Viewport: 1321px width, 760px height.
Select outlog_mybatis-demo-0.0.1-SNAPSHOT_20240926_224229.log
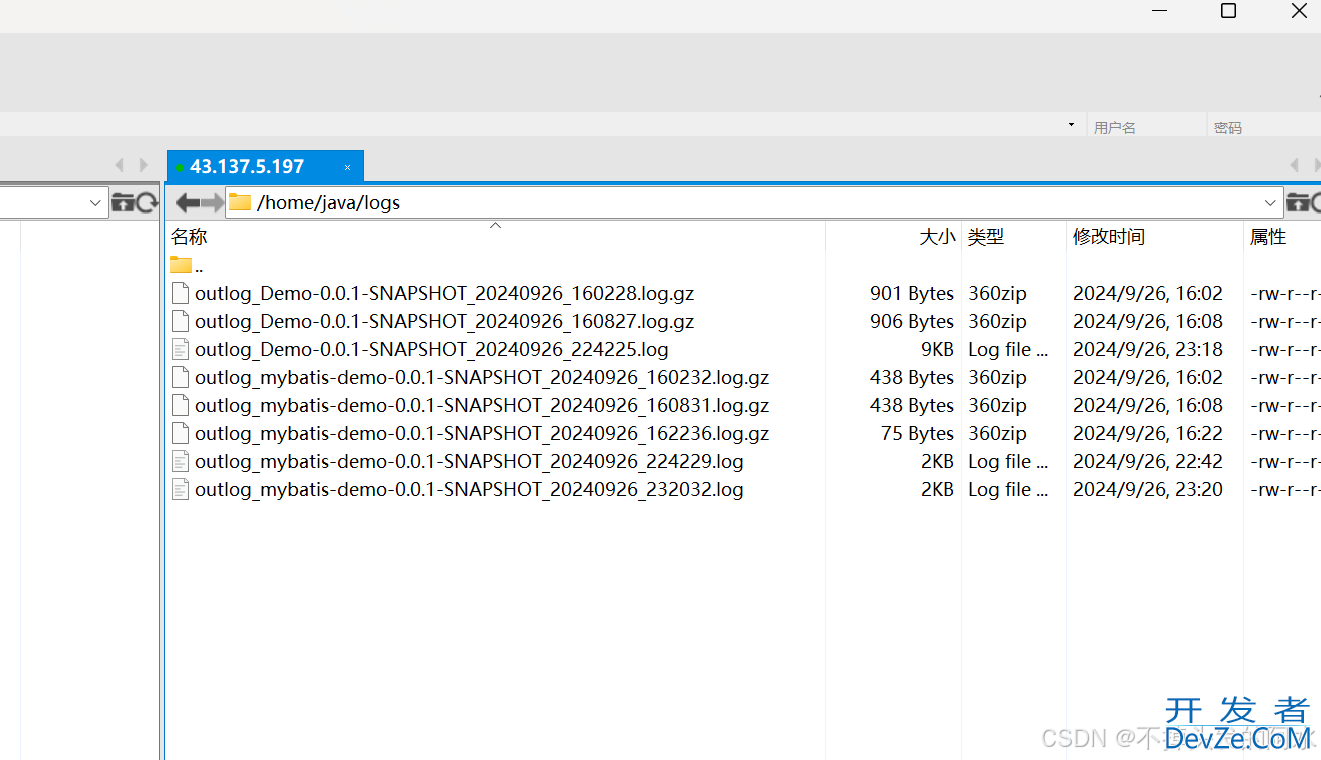469,461
